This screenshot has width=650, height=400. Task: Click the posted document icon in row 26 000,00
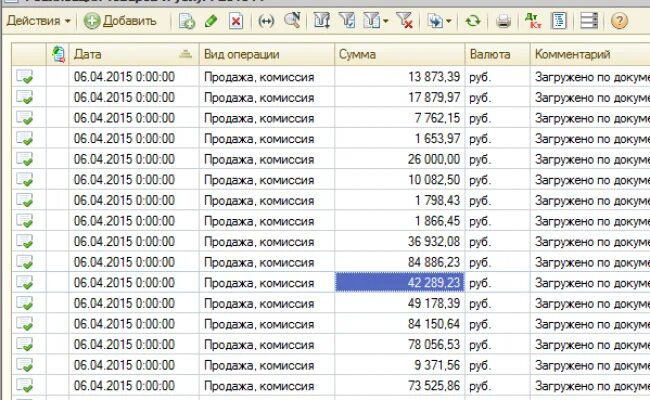[24, 159]
